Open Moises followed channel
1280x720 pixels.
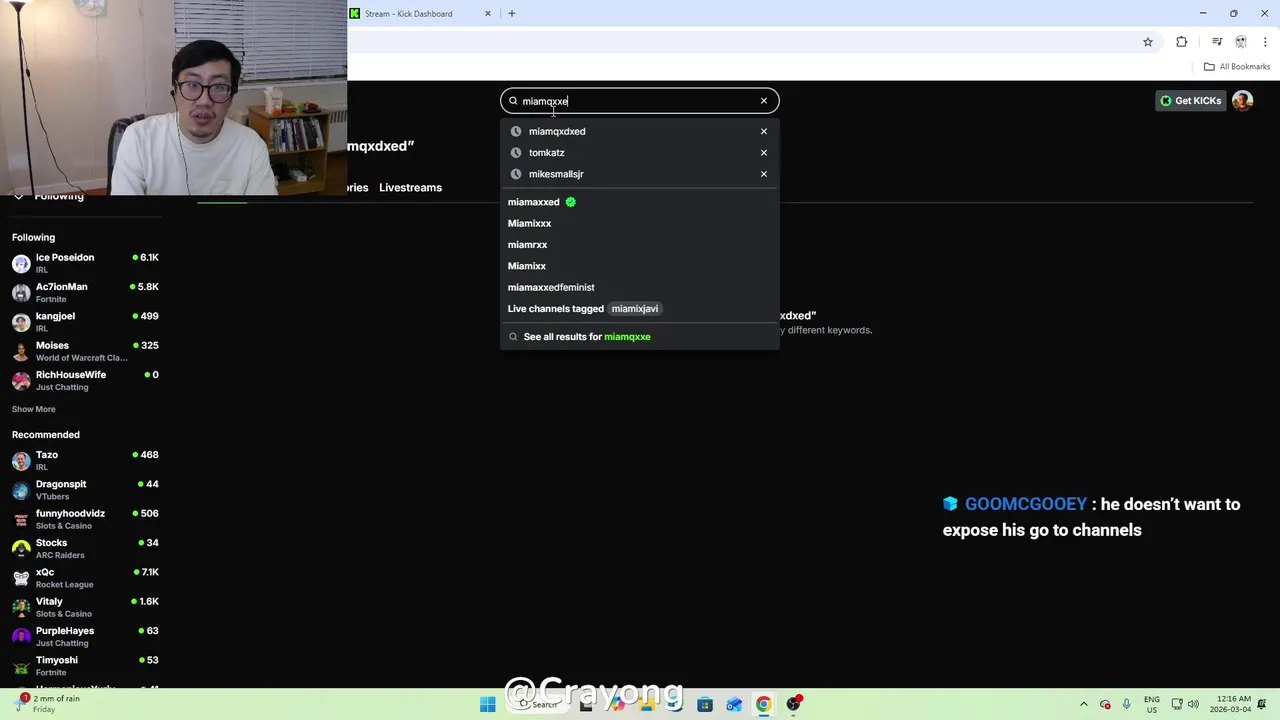[x=85, y=351]
